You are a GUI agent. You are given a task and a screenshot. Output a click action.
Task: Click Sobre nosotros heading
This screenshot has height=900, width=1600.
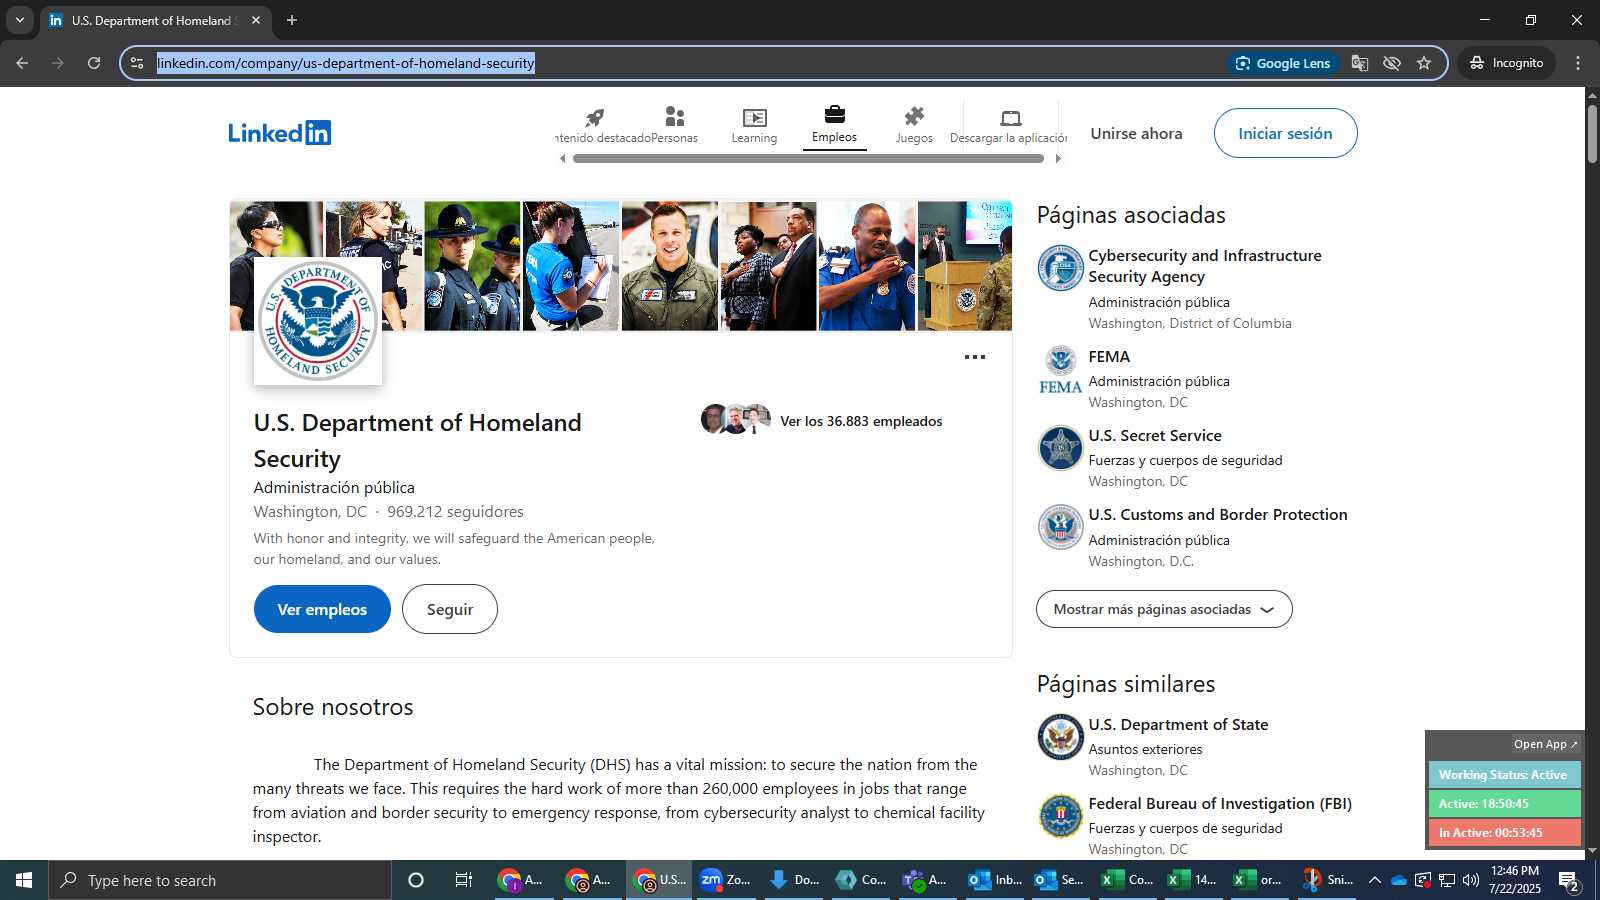tap(333, 707)
